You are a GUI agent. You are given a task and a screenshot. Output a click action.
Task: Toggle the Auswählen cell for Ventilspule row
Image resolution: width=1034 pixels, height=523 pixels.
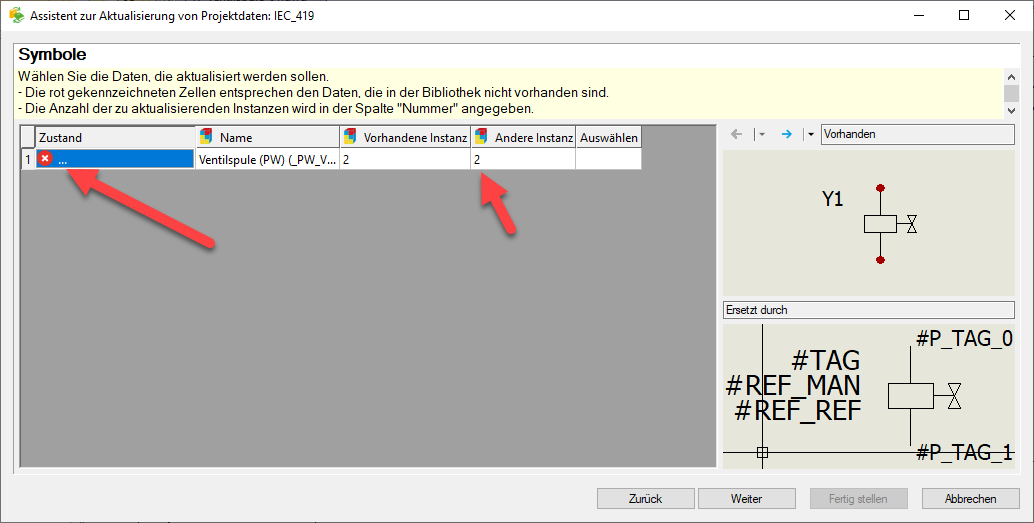(x=608, y=159)
